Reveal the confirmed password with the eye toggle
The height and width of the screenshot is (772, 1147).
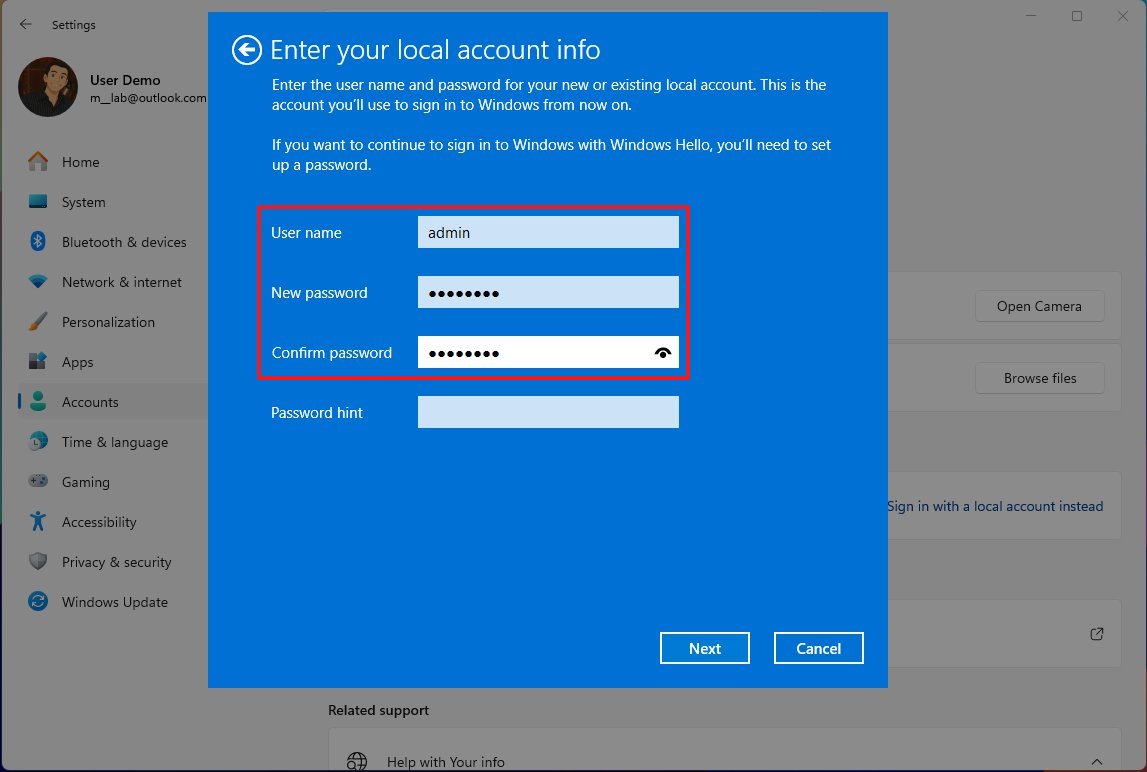point(662,352)
